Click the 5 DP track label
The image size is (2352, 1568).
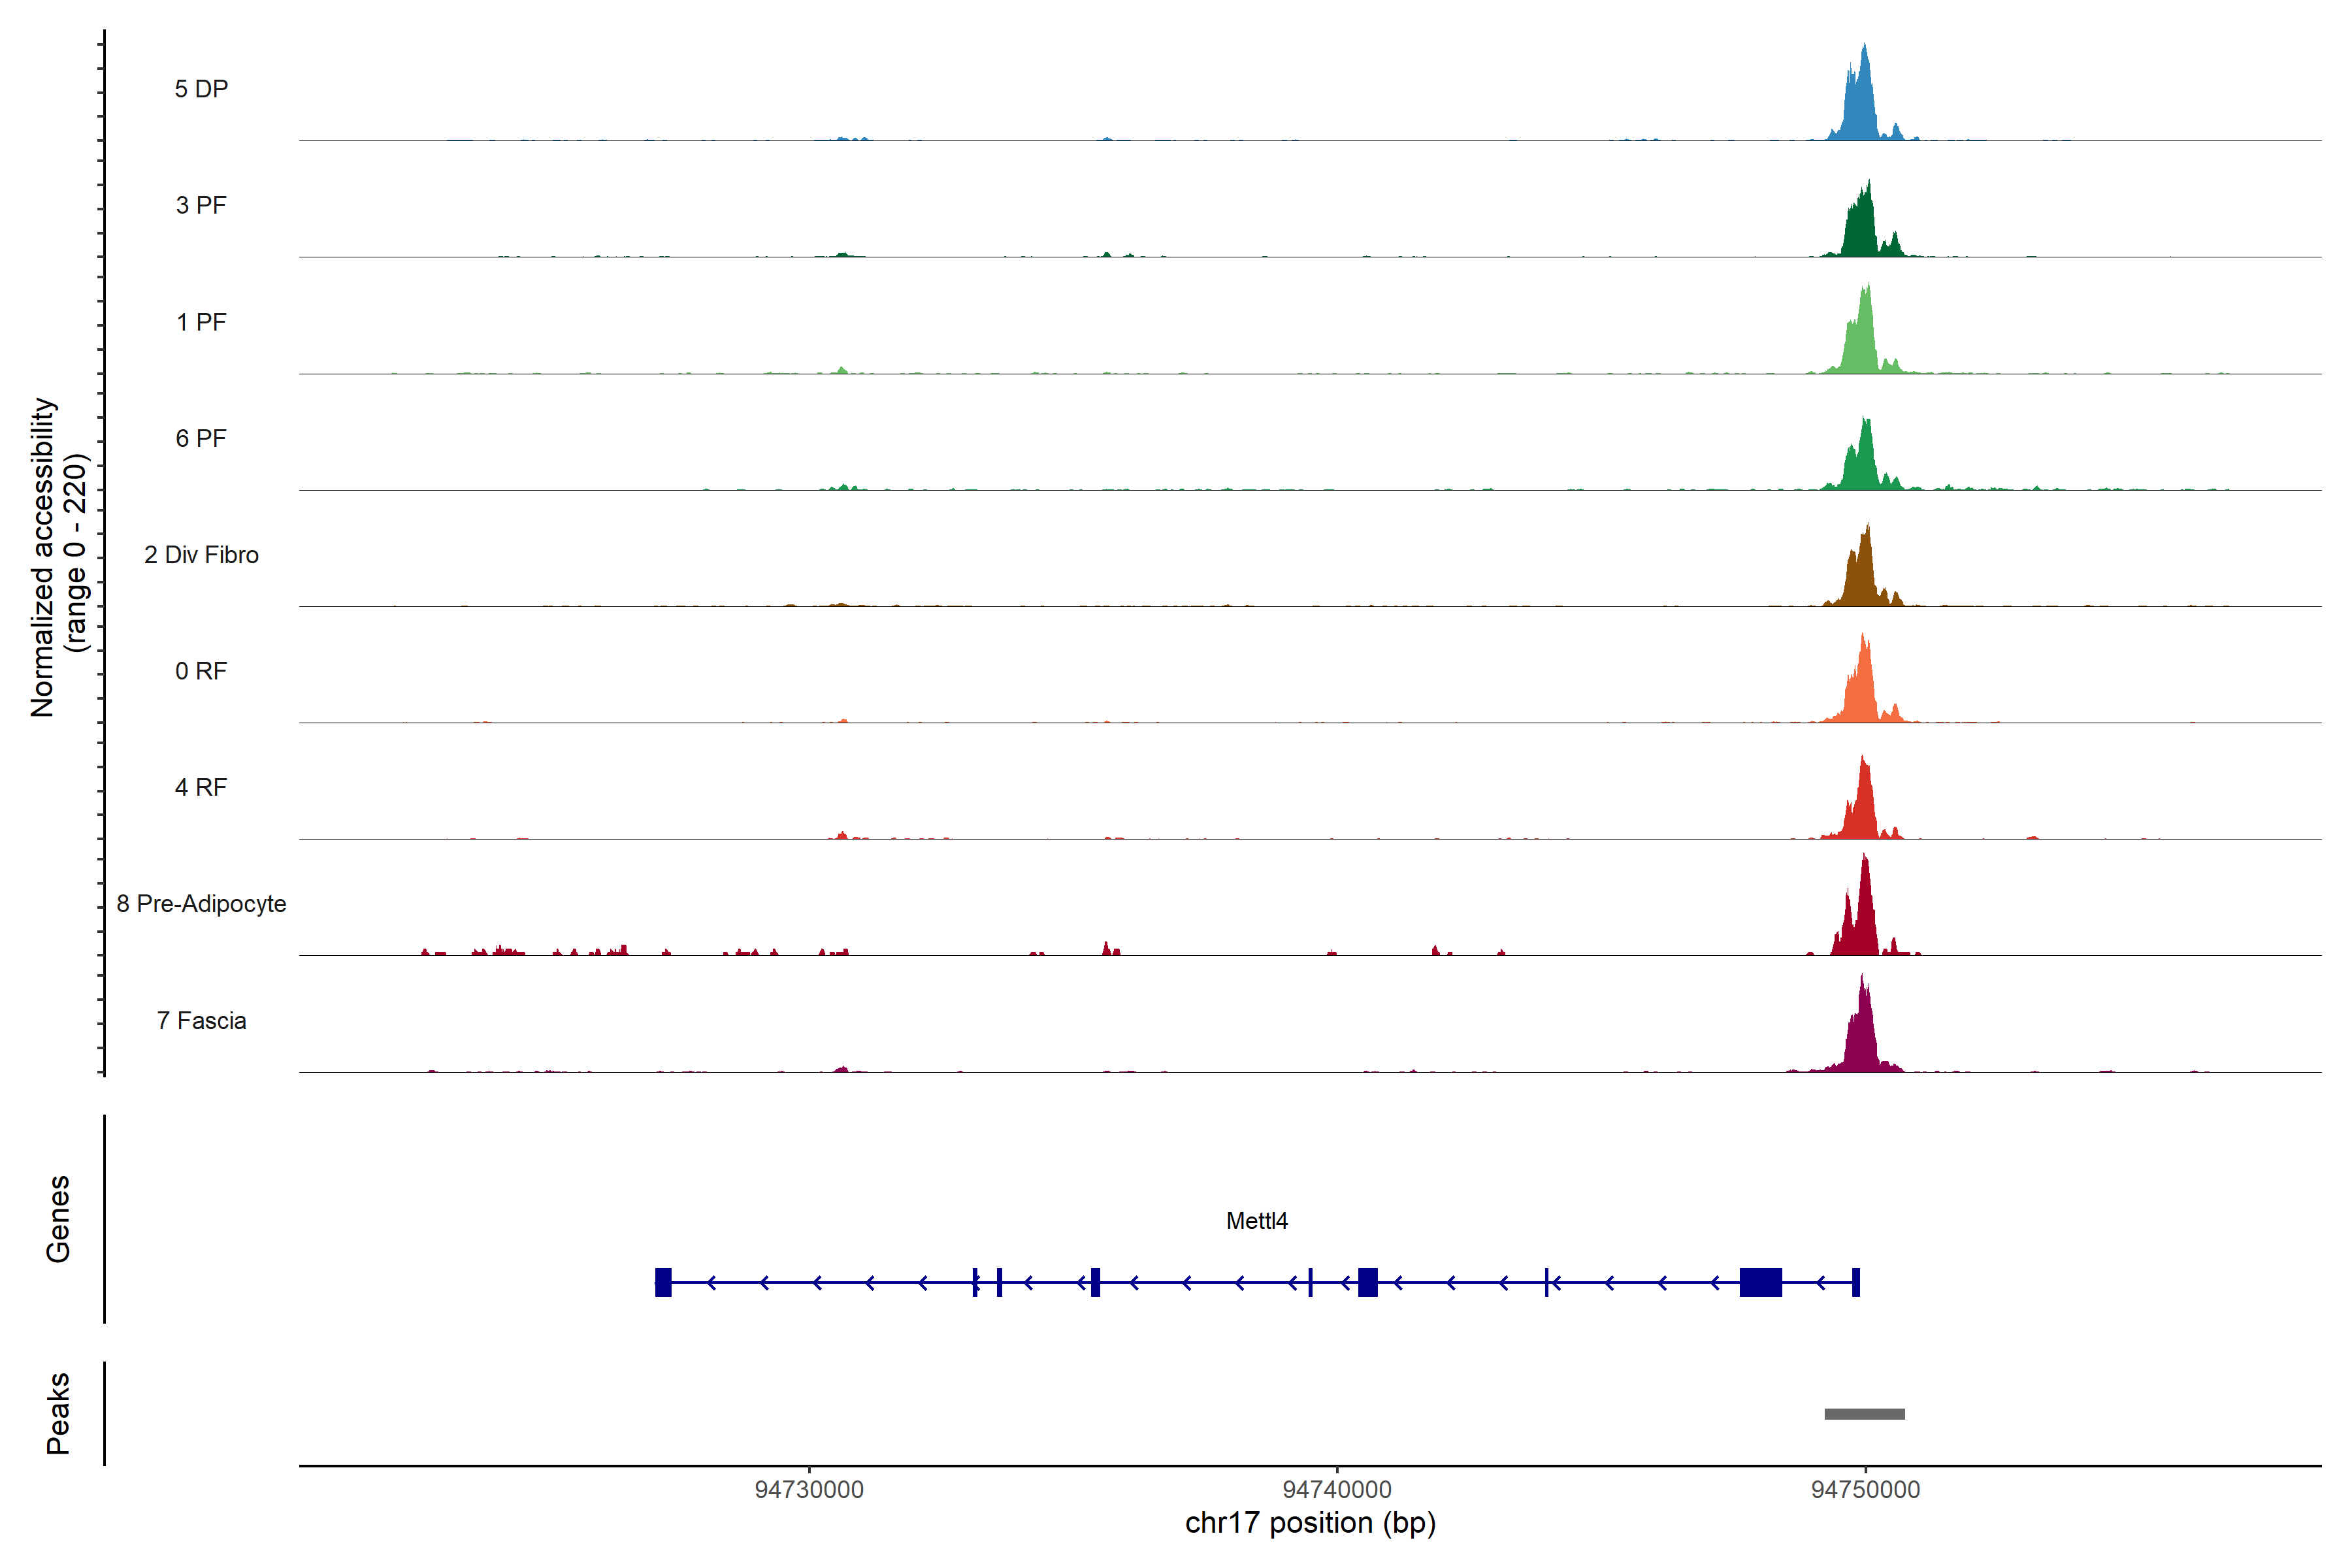point(201,89)
